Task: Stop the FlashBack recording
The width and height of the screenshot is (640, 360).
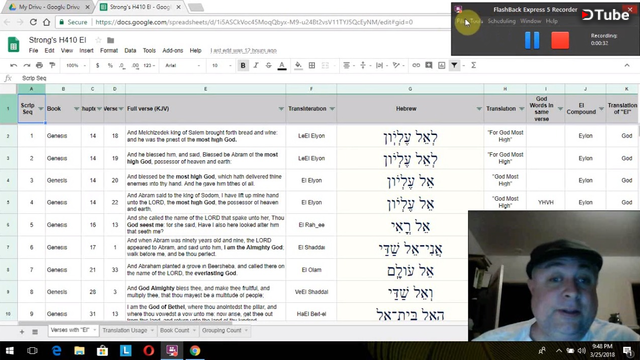Action: click(560, 41)
